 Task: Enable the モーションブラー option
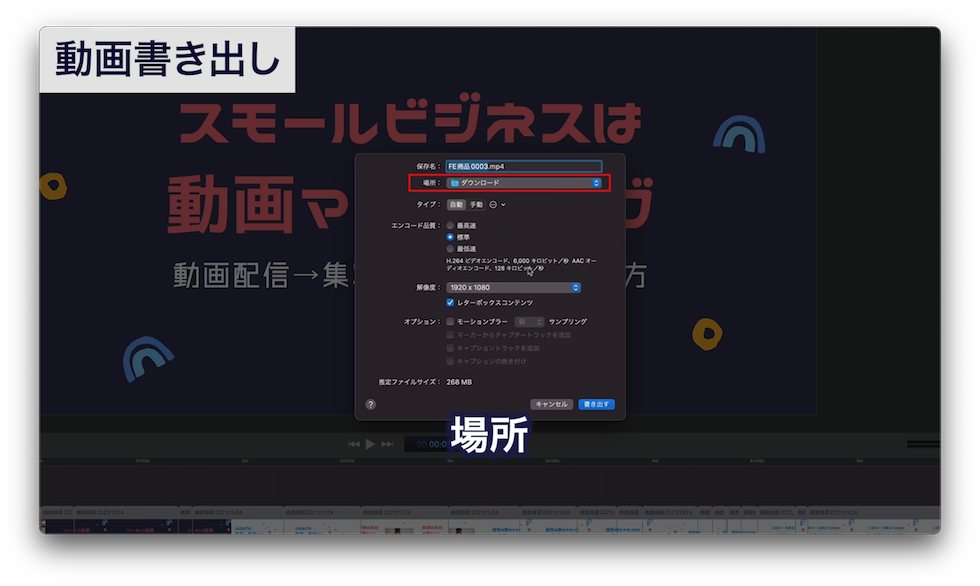pos(450,321)
